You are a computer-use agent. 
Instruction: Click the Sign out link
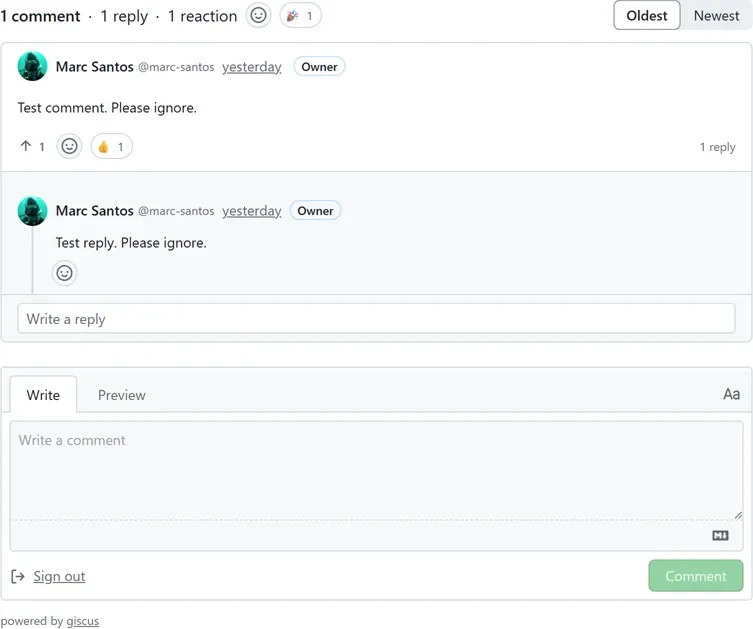pos(59,576)
